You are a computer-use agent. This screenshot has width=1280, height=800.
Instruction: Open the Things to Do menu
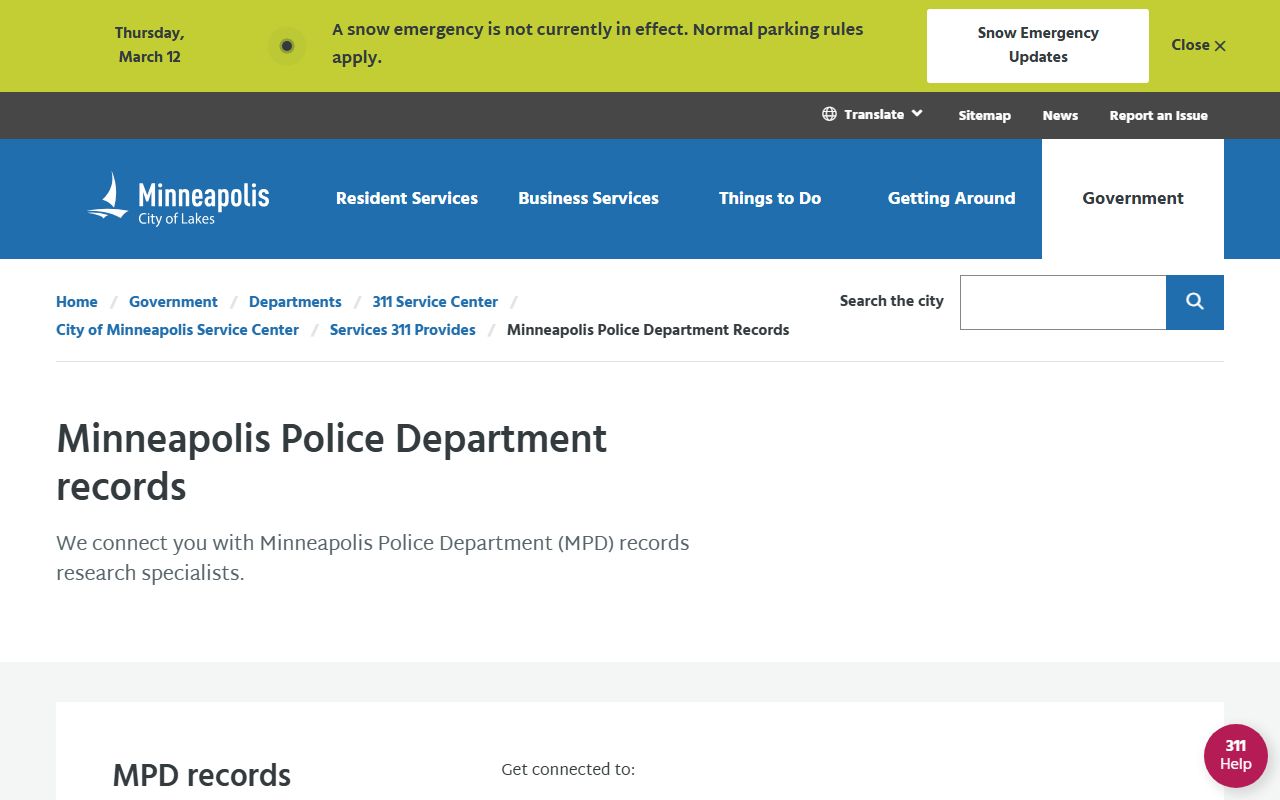[770, 198]
